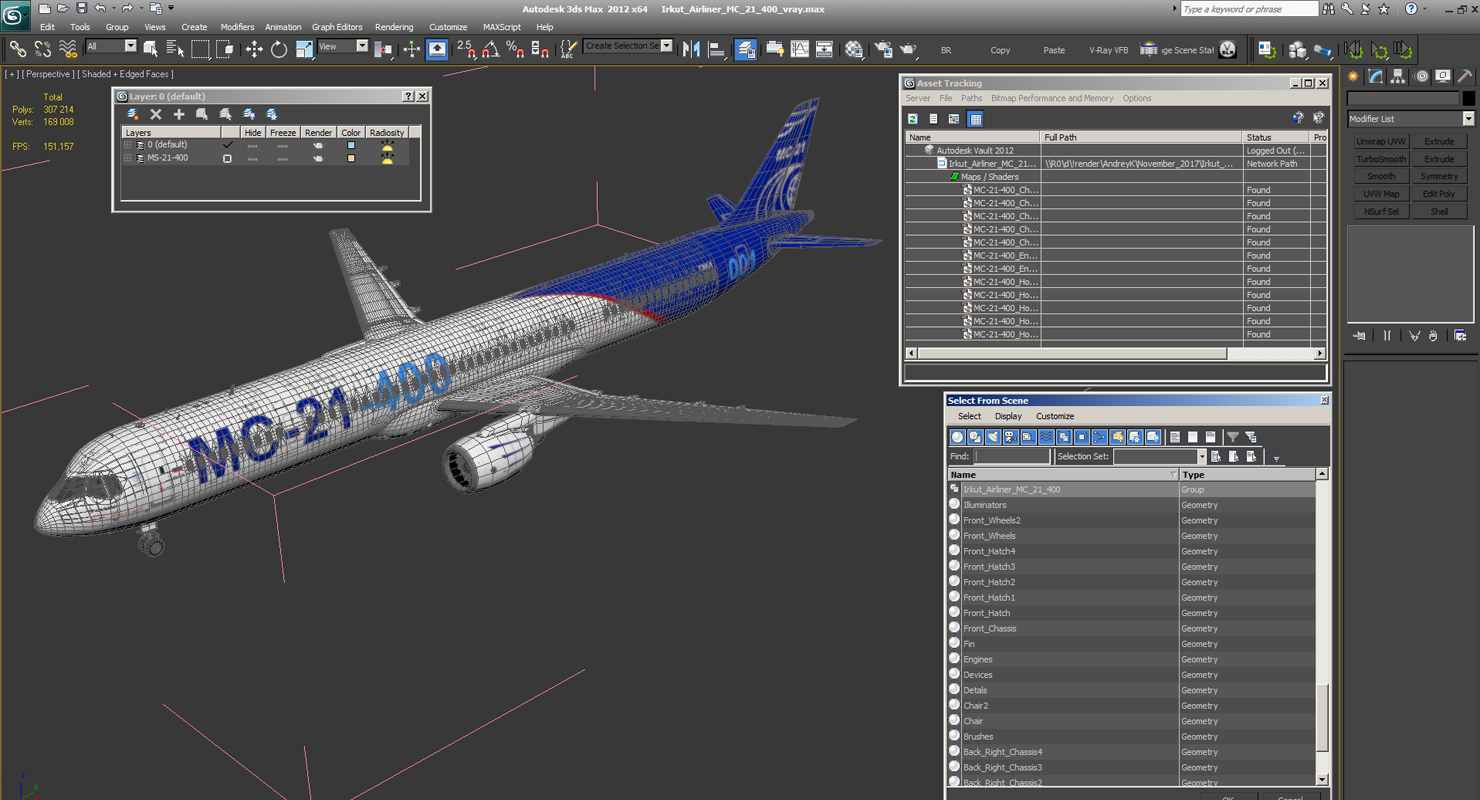Screen dimensions: 1480x800
Task: Toggle the Percent Snap tool
Action: click(x=514, y=49)
